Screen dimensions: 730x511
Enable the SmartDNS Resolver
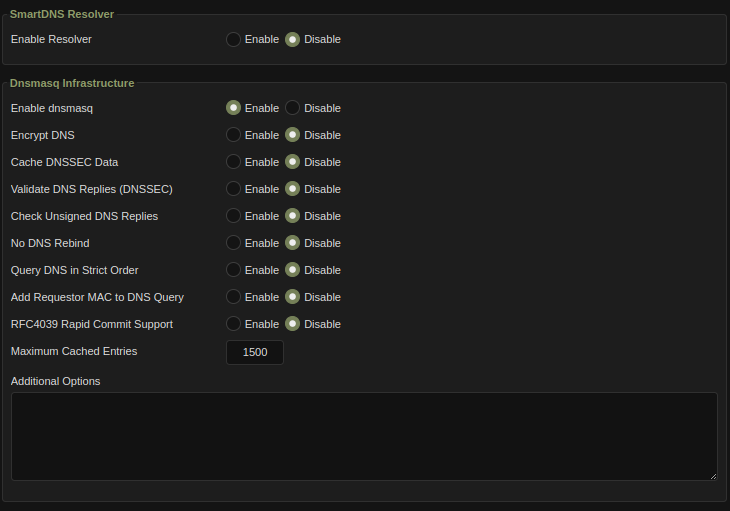coord(233,39)
